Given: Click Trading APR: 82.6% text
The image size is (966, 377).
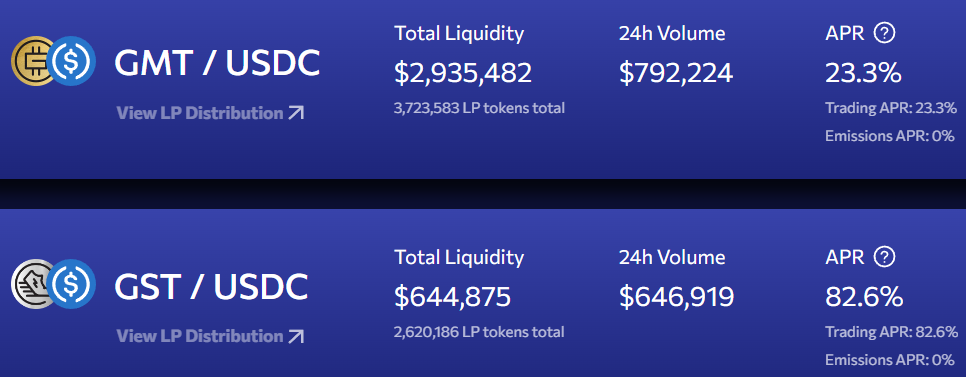Looking at the screenshot, I should (891, 332).
